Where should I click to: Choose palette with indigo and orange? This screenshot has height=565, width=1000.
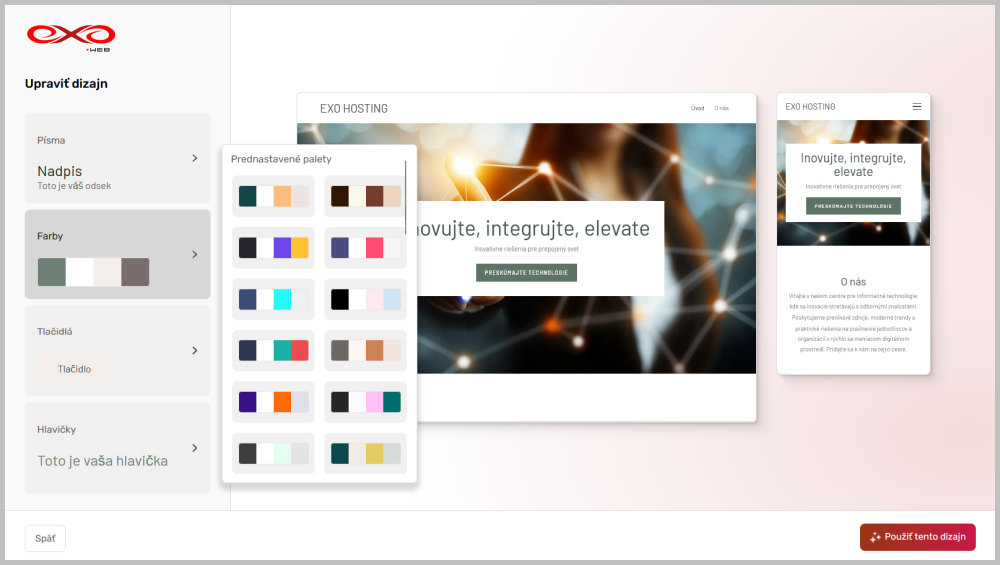[x=273, y=402]
